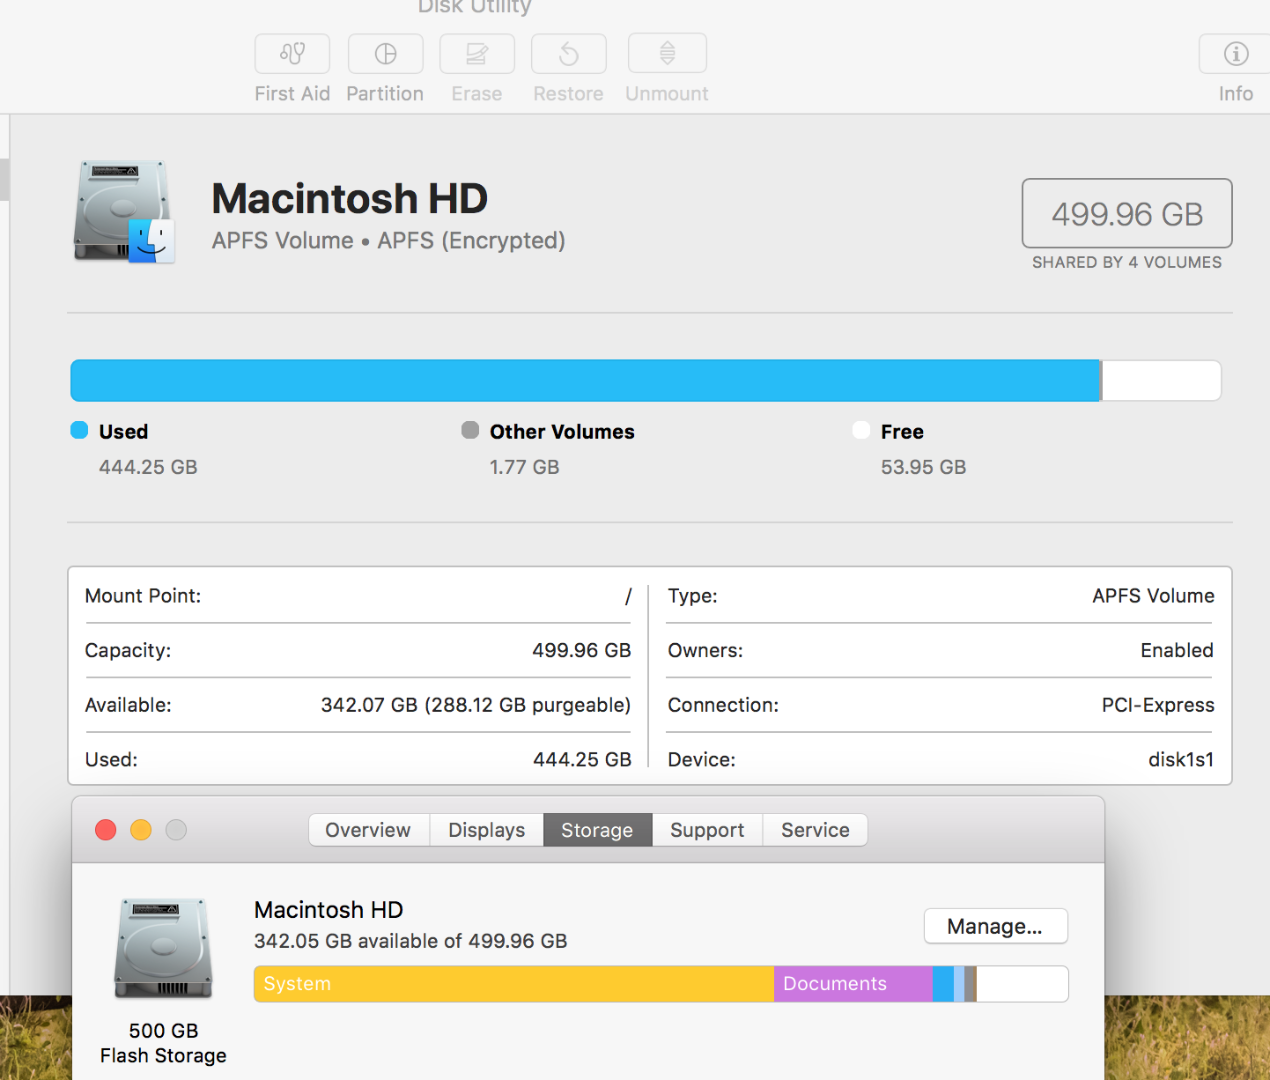
Task: Switch to the Service tab
Action: click(x=814, y=830)
